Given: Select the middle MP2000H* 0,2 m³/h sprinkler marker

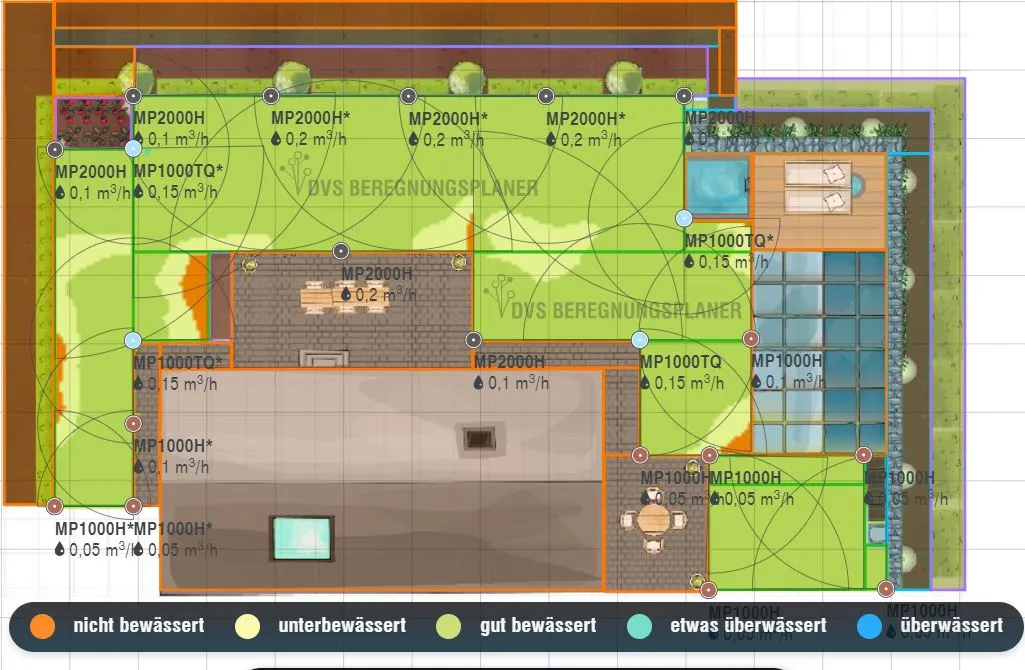Looking at the screenshot, I should 409,96.
